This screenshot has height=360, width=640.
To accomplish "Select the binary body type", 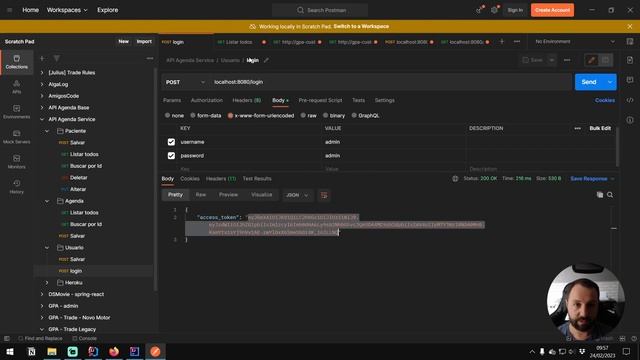I will [325, 116].
